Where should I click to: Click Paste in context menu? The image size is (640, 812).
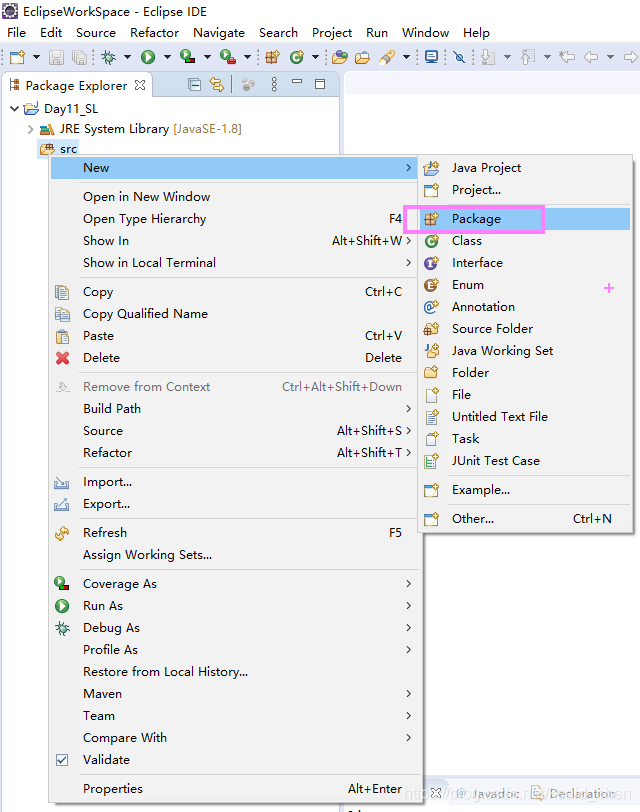pyautogui.click(x=234, y=336)
